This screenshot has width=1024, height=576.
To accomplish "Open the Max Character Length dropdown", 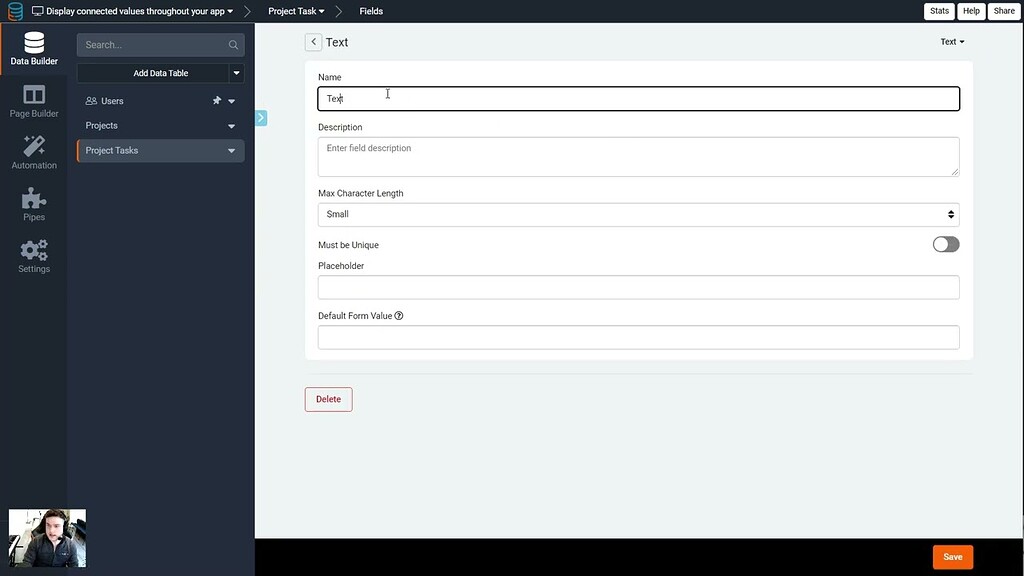I will [637, 214].
